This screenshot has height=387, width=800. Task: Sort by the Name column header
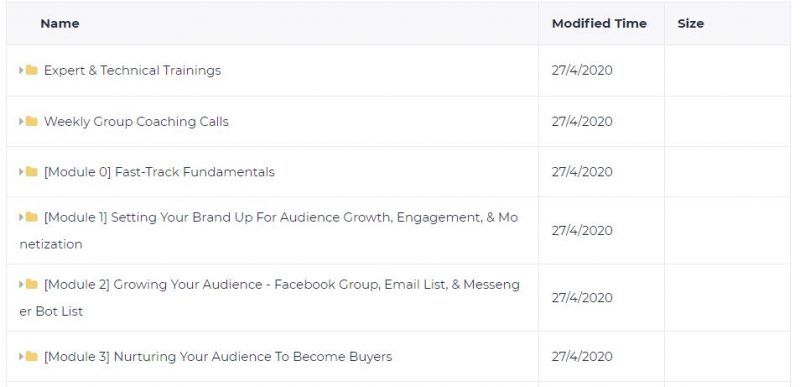click(x=60, y=23)
